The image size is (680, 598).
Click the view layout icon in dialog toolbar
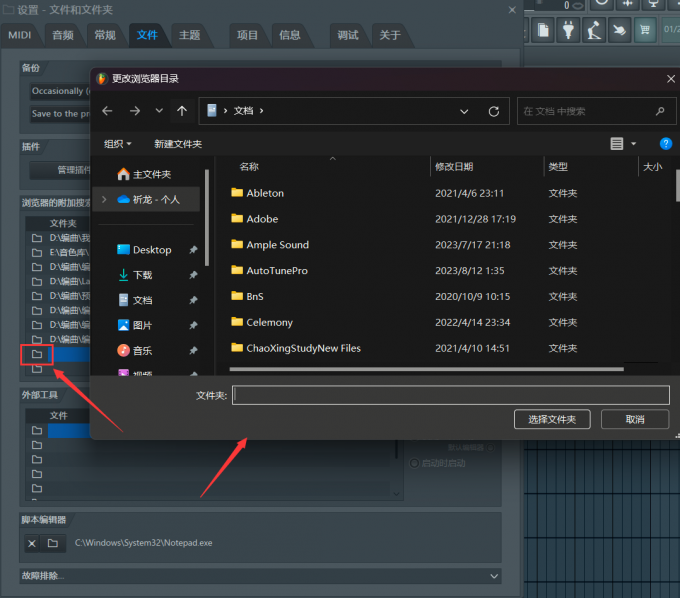point(617,144)
